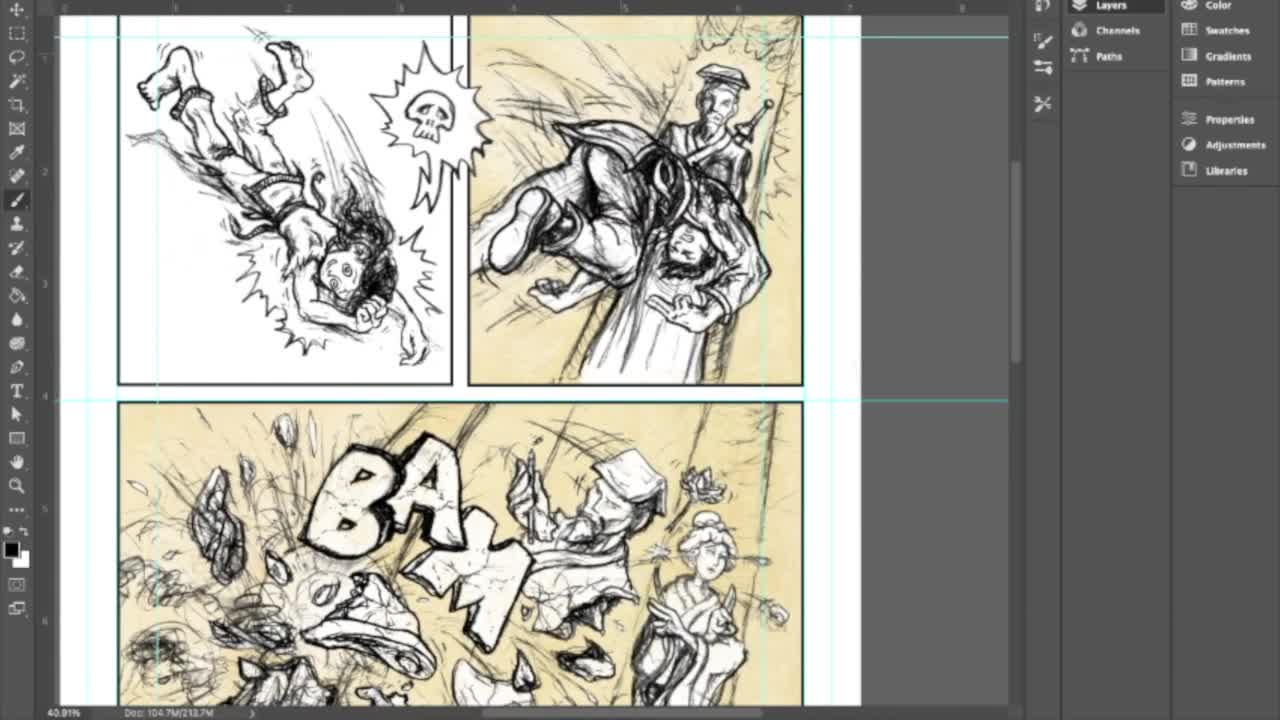Screen dimensions: 1280x720
Task: Open the Gradients panel
Action: (1216, 56)
